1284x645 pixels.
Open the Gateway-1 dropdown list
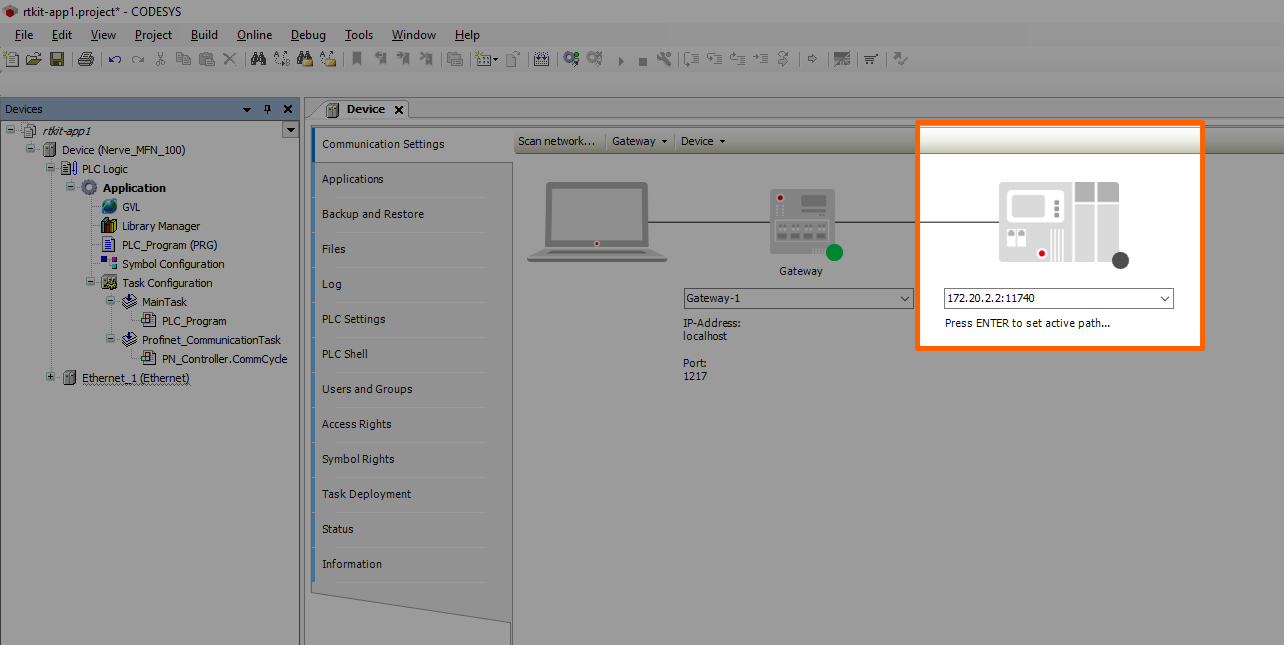(904, 298)
